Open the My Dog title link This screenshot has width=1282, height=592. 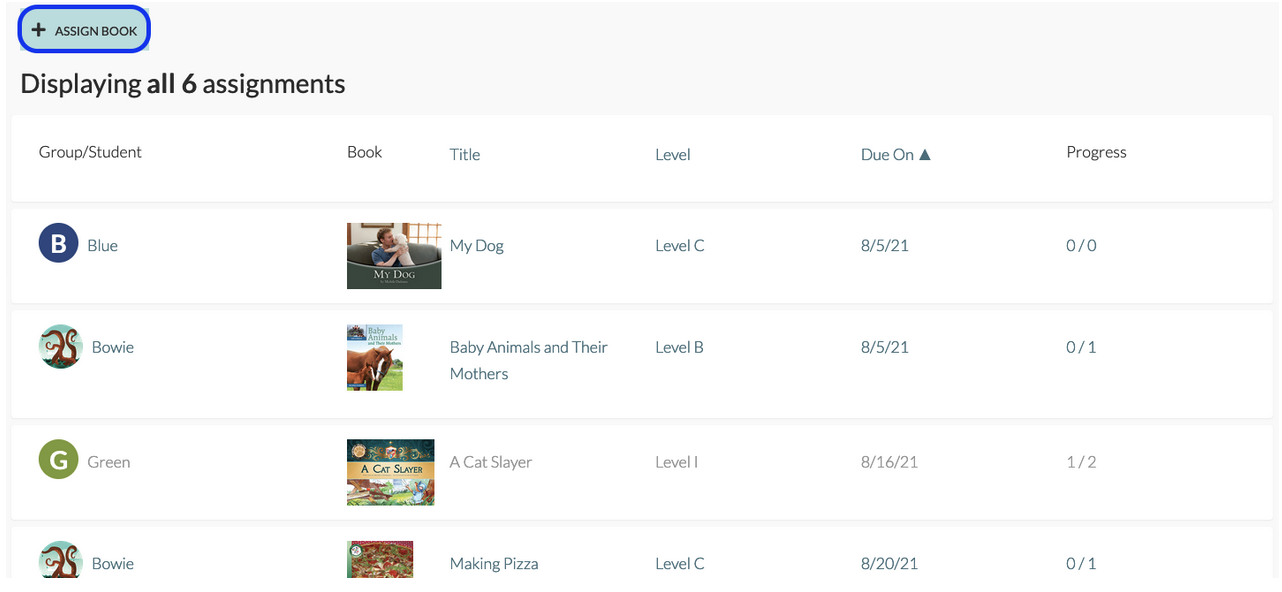click(x=477, y=246)
